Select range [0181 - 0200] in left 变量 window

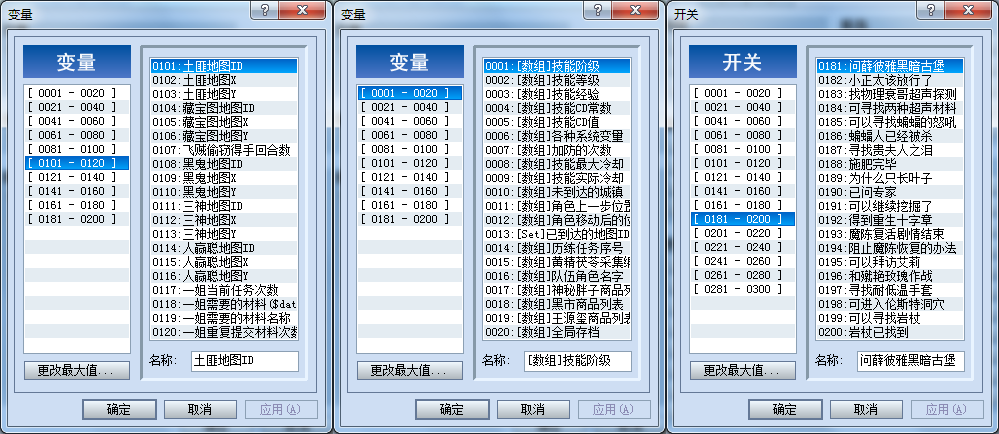pyautogui.click(x=77, y=219)
